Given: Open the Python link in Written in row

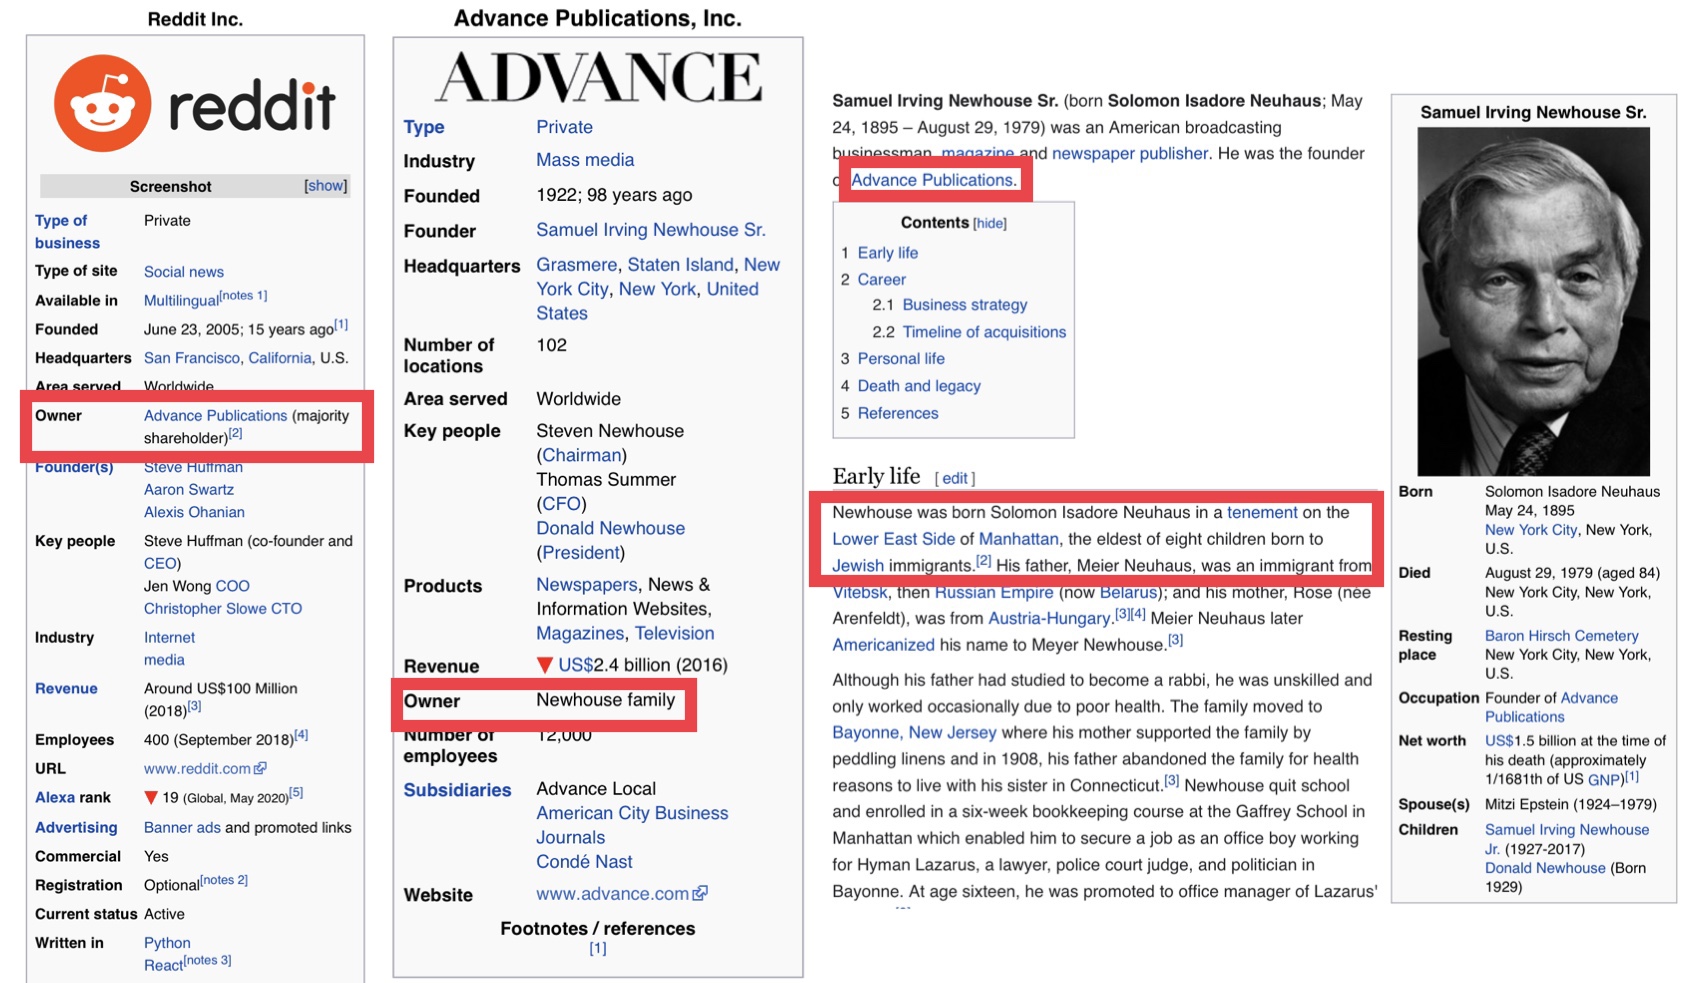Looking at the screenshot, I should (167, 943).
